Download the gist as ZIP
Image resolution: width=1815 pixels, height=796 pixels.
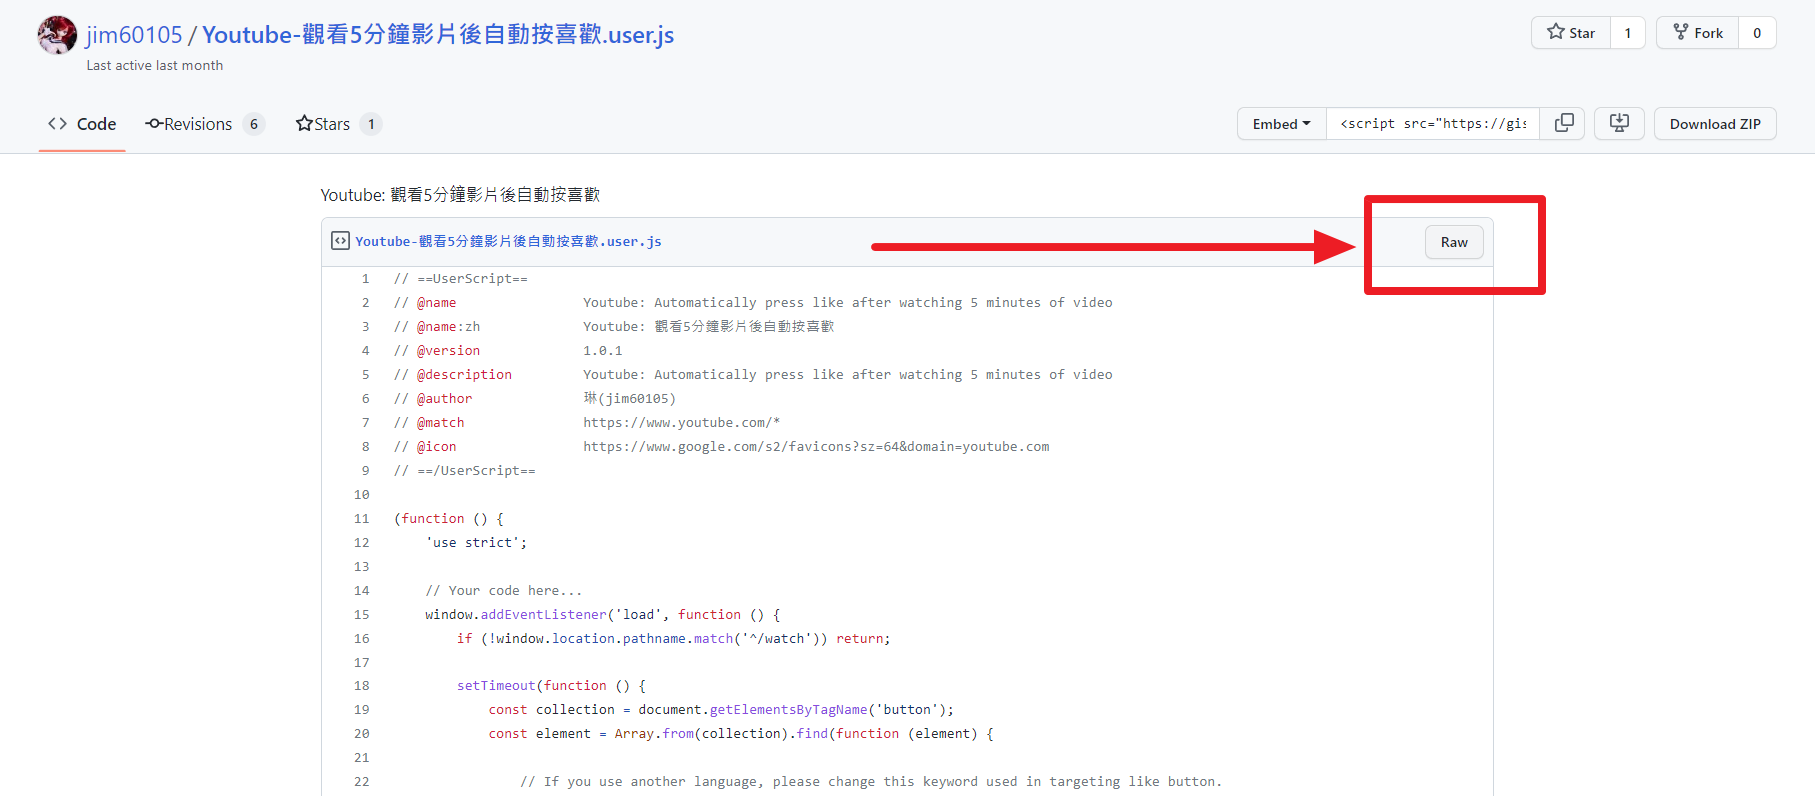[1714, 124]
